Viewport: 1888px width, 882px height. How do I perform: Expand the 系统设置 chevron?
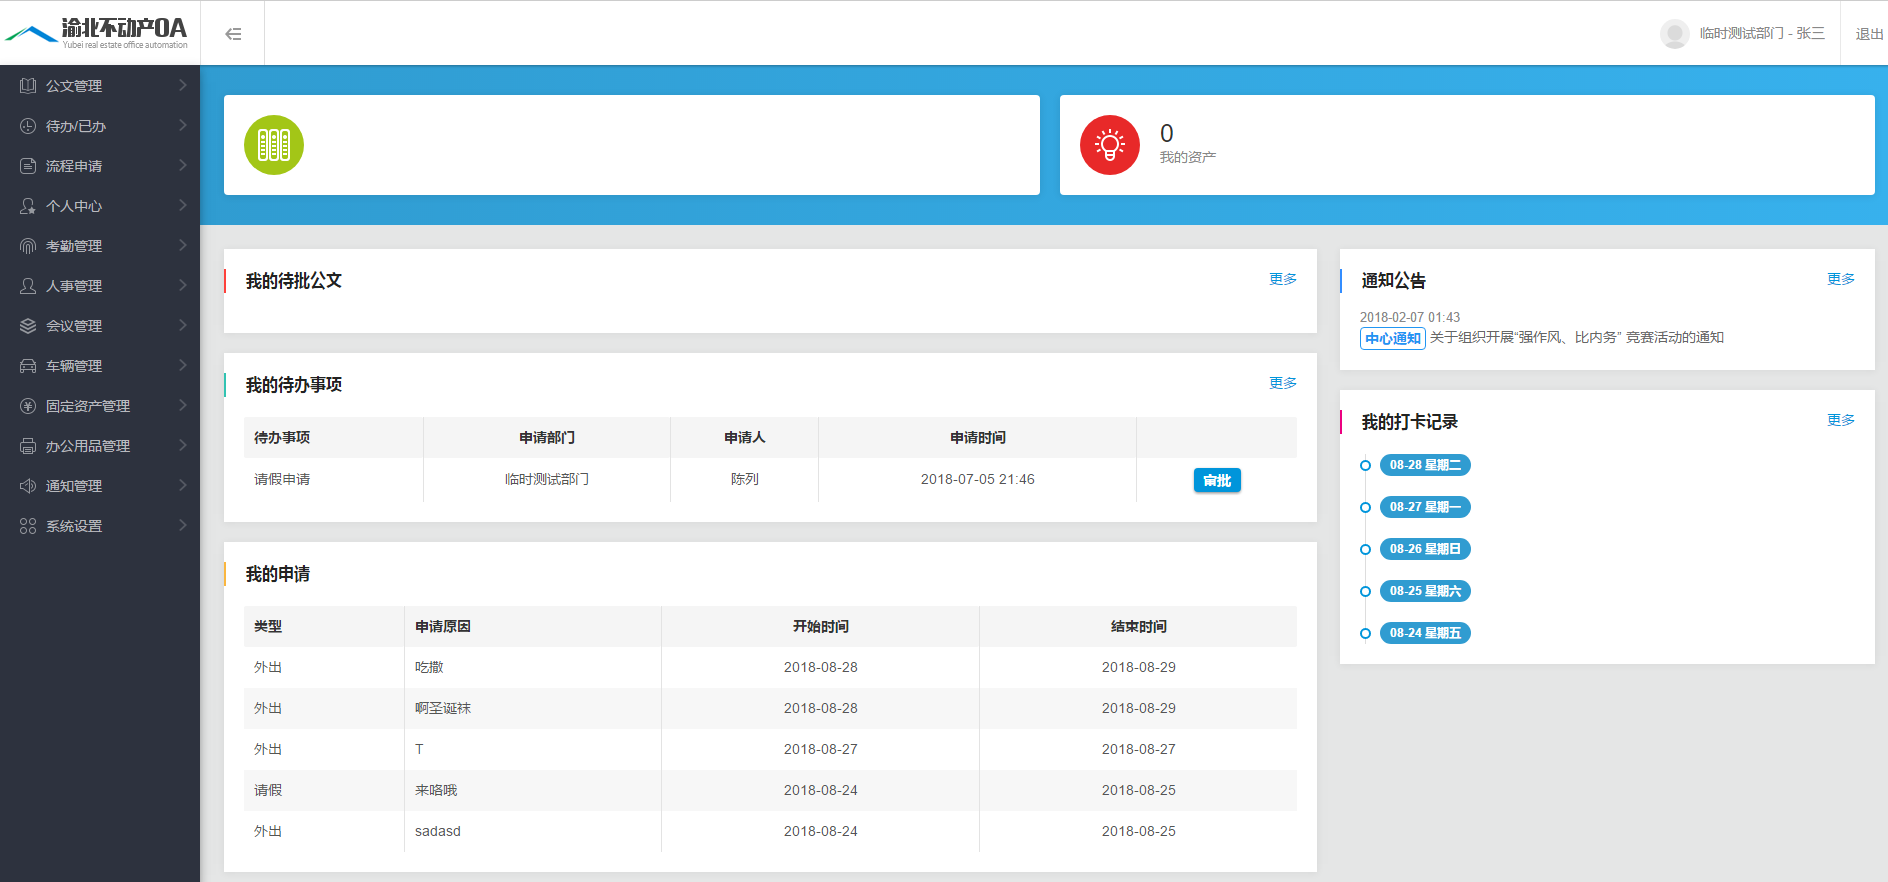(x=182, y=525)
